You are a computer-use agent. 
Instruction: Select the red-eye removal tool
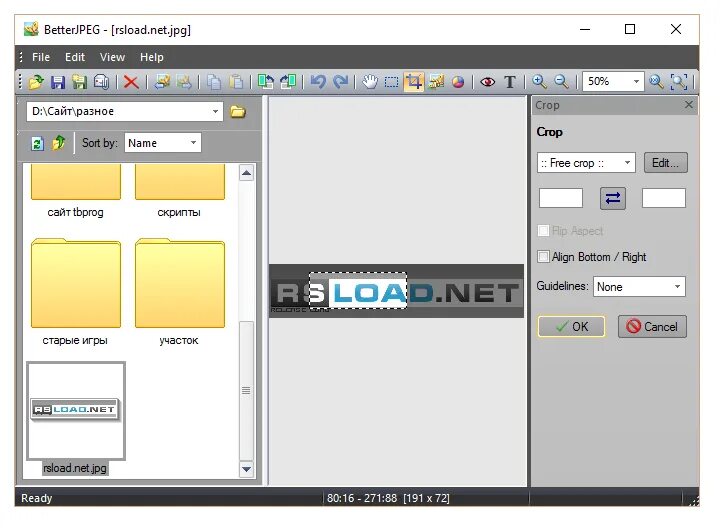click(x=487, y=82)
